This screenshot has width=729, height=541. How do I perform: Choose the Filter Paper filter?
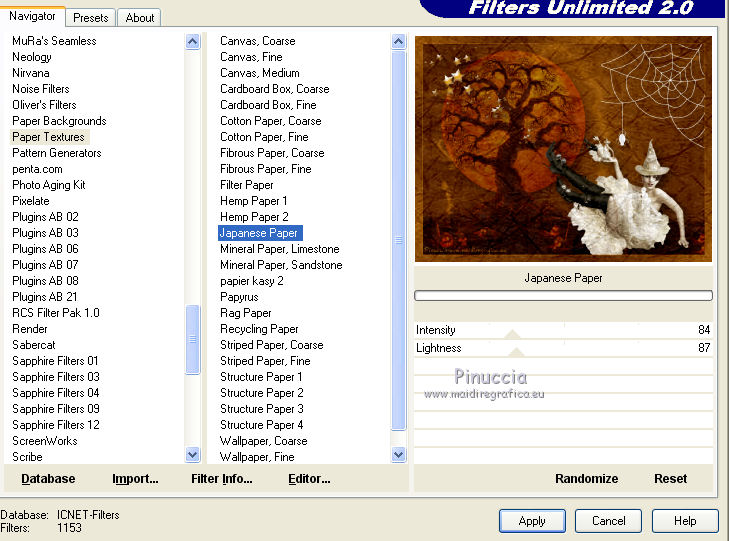(246, 185)
